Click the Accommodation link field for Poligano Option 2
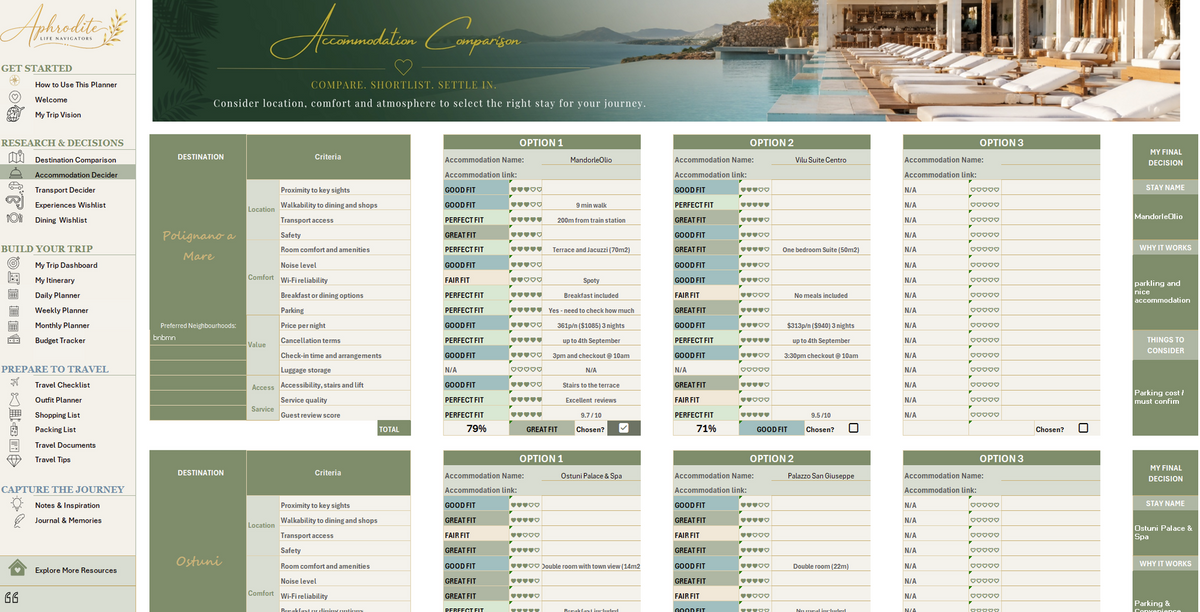Viewport: 1200px width, 612px height. click(x=821, y=174)
